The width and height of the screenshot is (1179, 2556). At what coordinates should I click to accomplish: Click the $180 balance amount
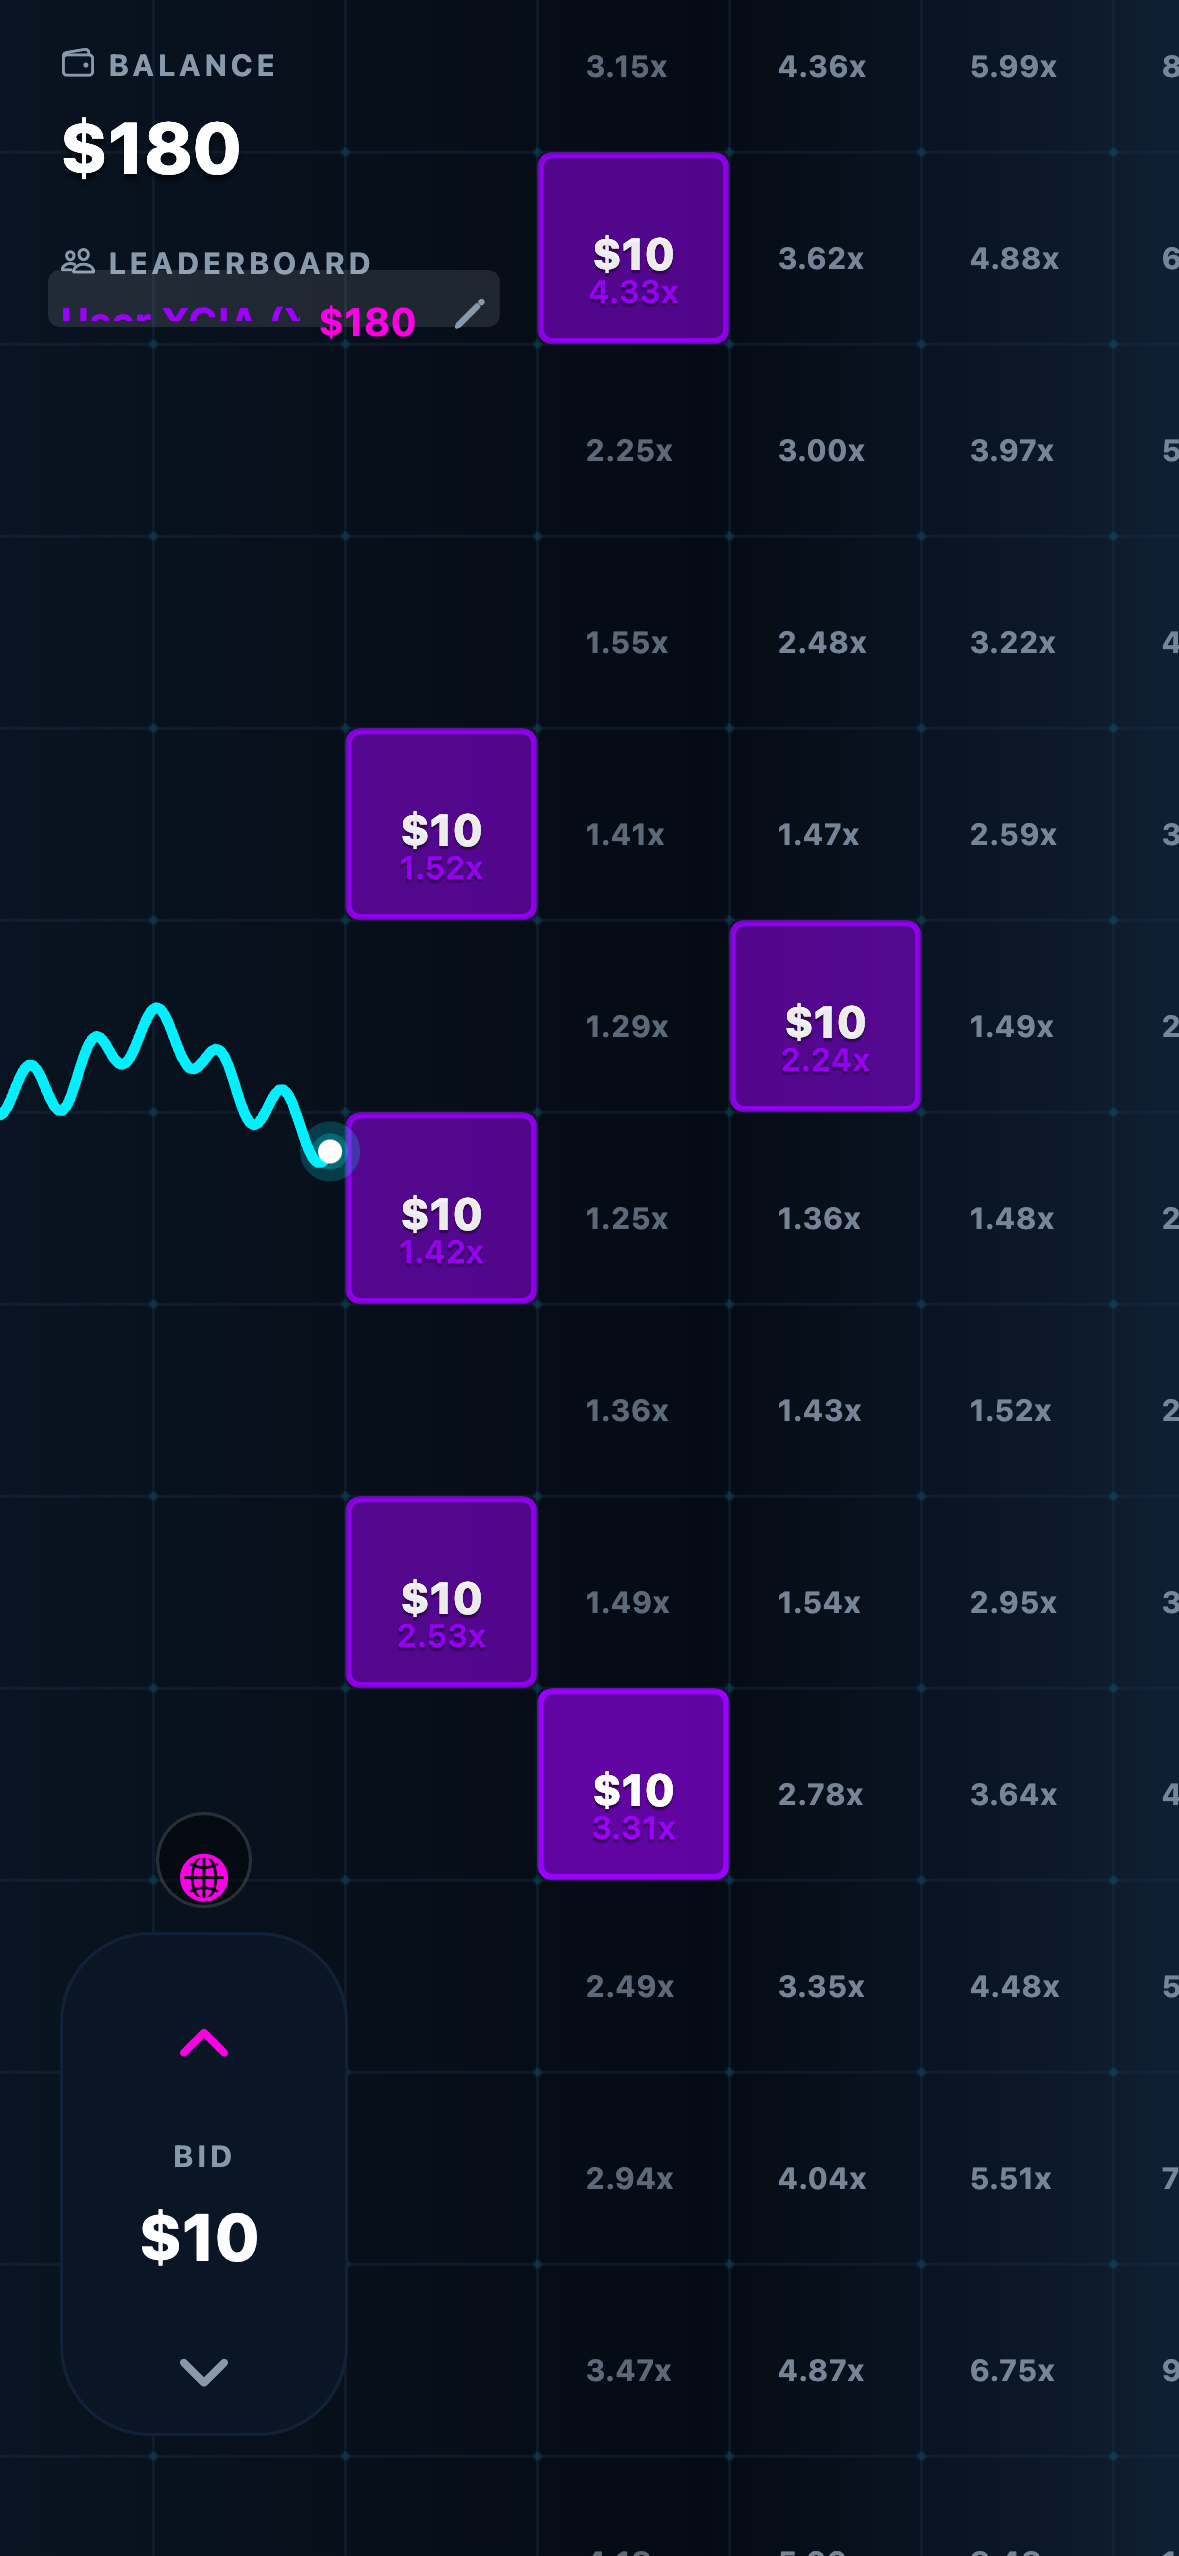[148, 148]
